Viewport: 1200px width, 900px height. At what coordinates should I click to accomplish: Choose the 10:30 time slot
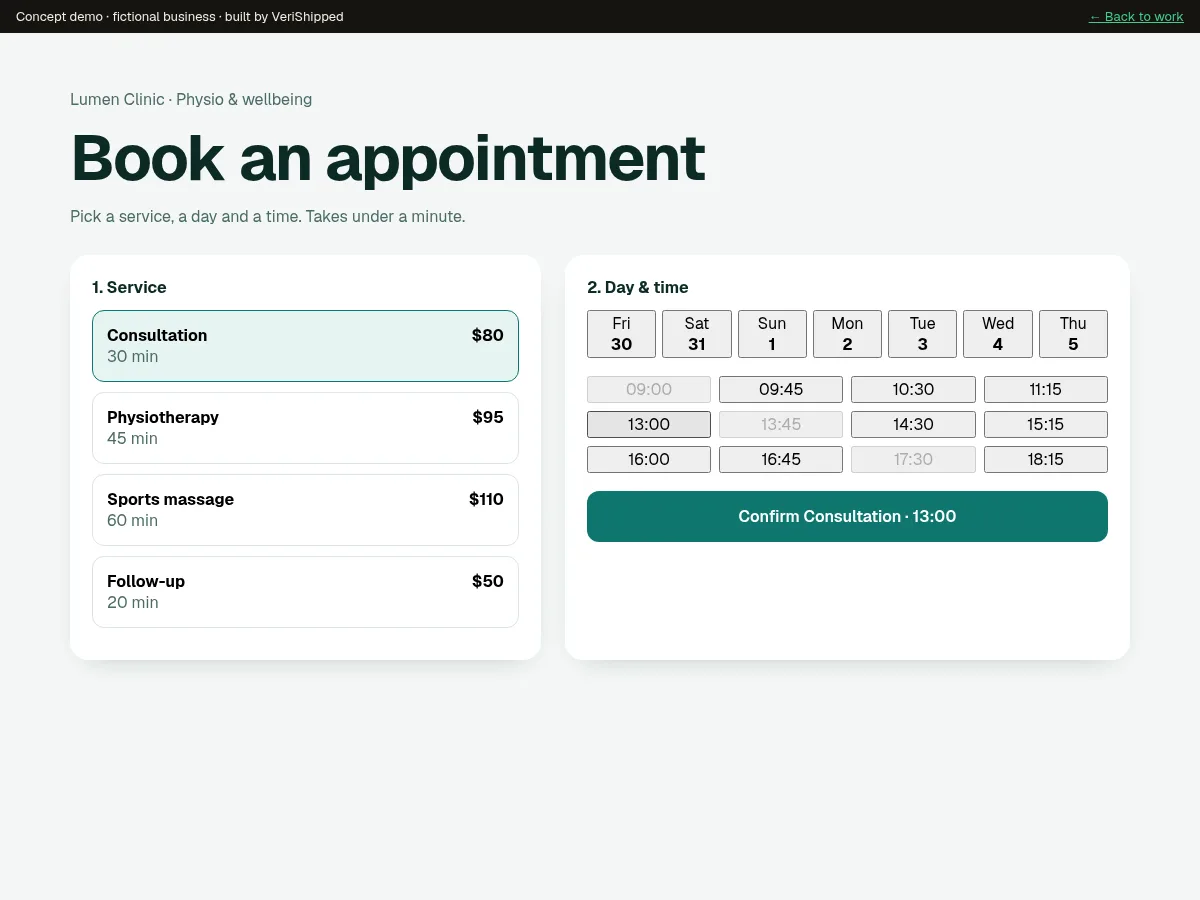pos(913,390)
